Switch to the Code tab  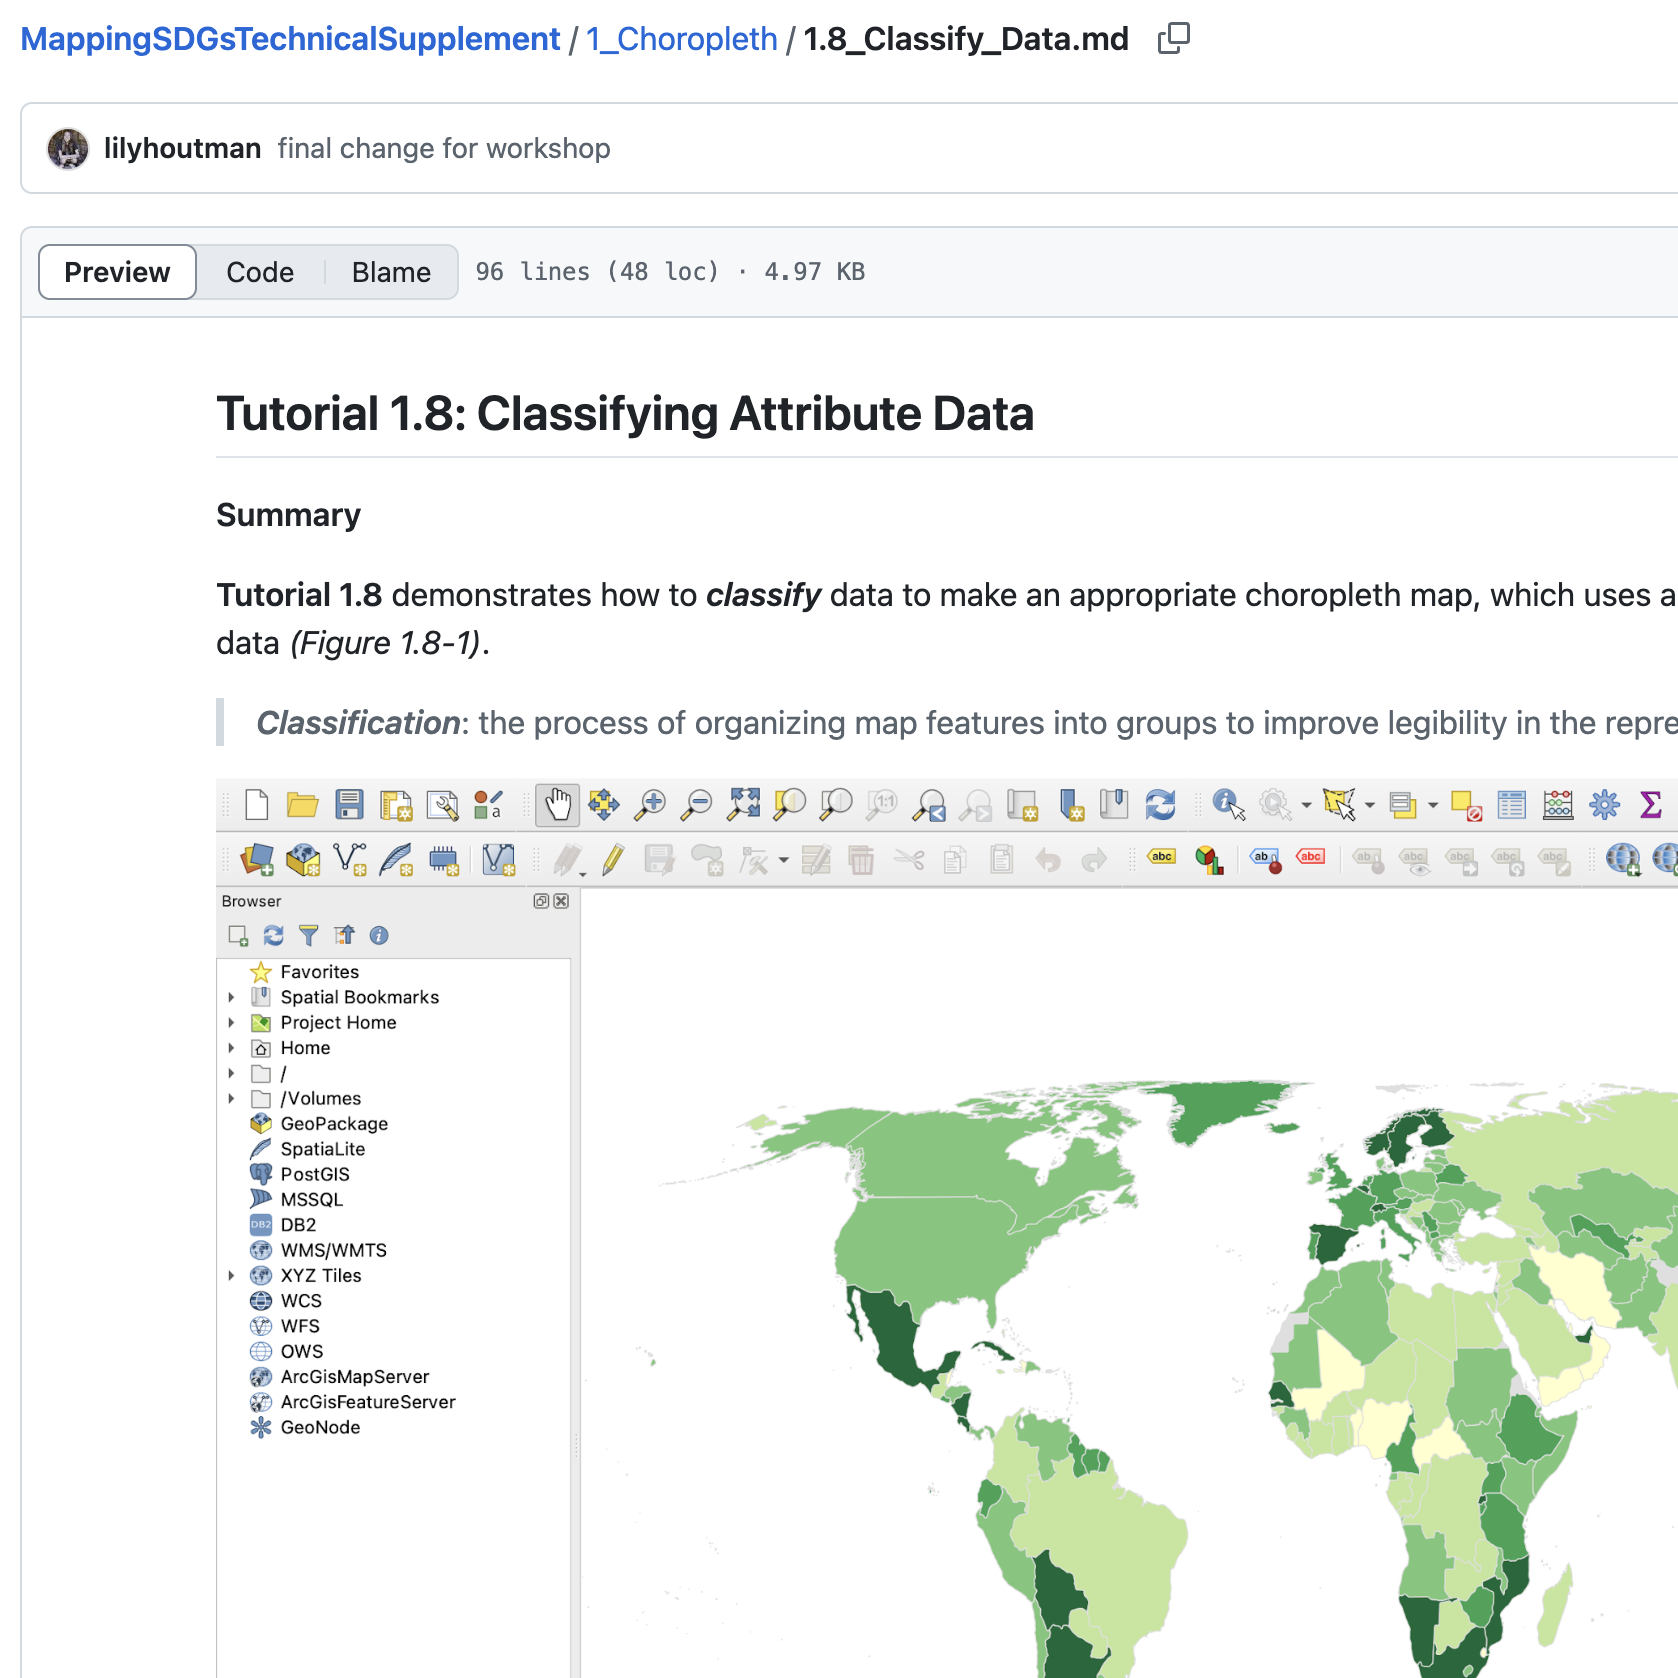click(260, 272)
